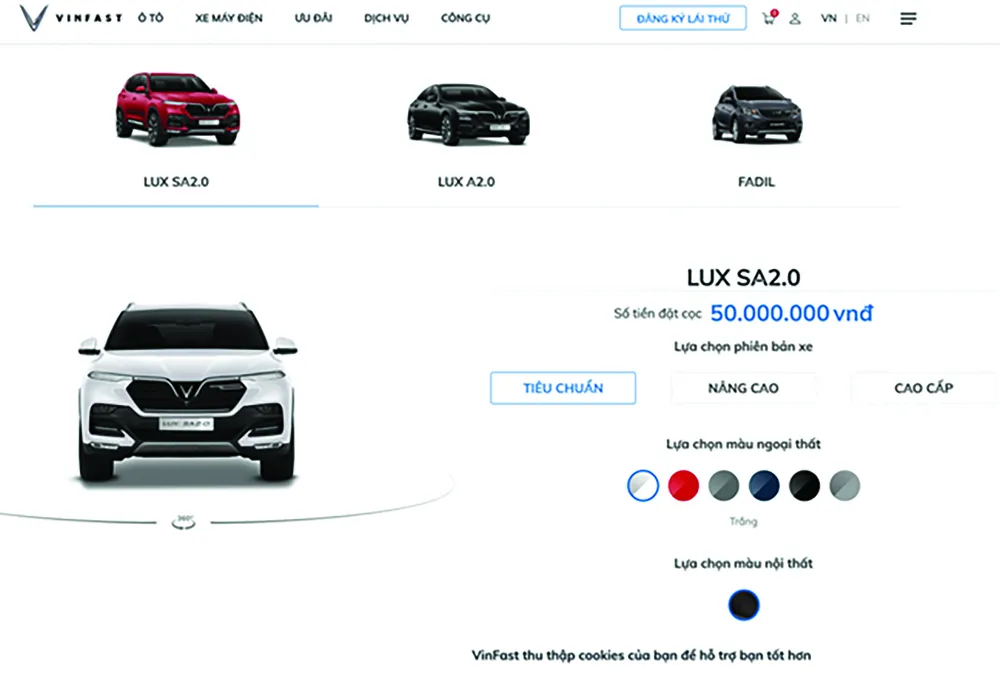Open the DỊCH VỤ menu
Image resolution: width=1000 pixels, height=673 pixels.
point(386,18)
